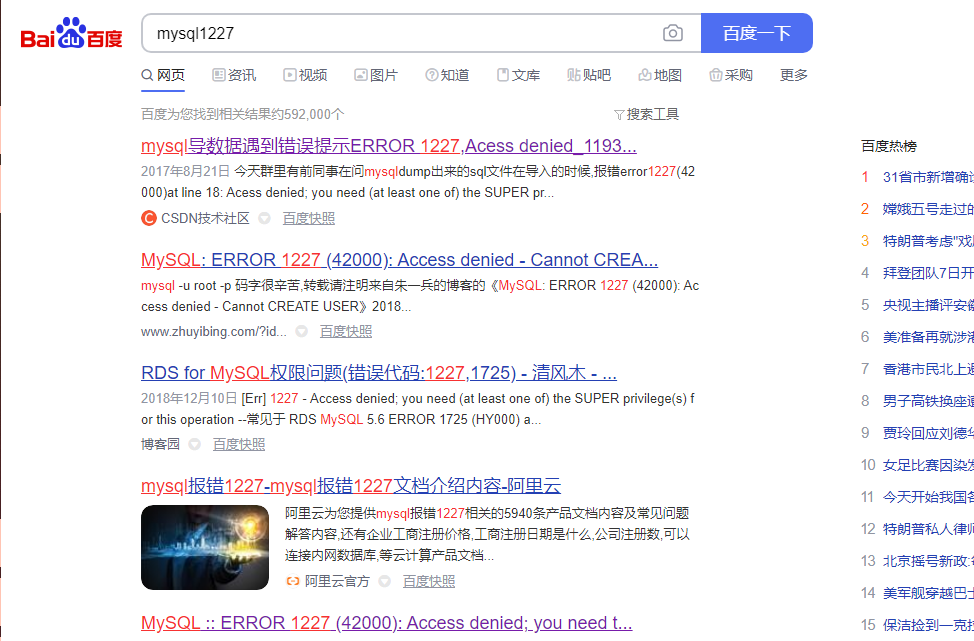Click the 阿里云 result thumbnail image

click(205, 547)
